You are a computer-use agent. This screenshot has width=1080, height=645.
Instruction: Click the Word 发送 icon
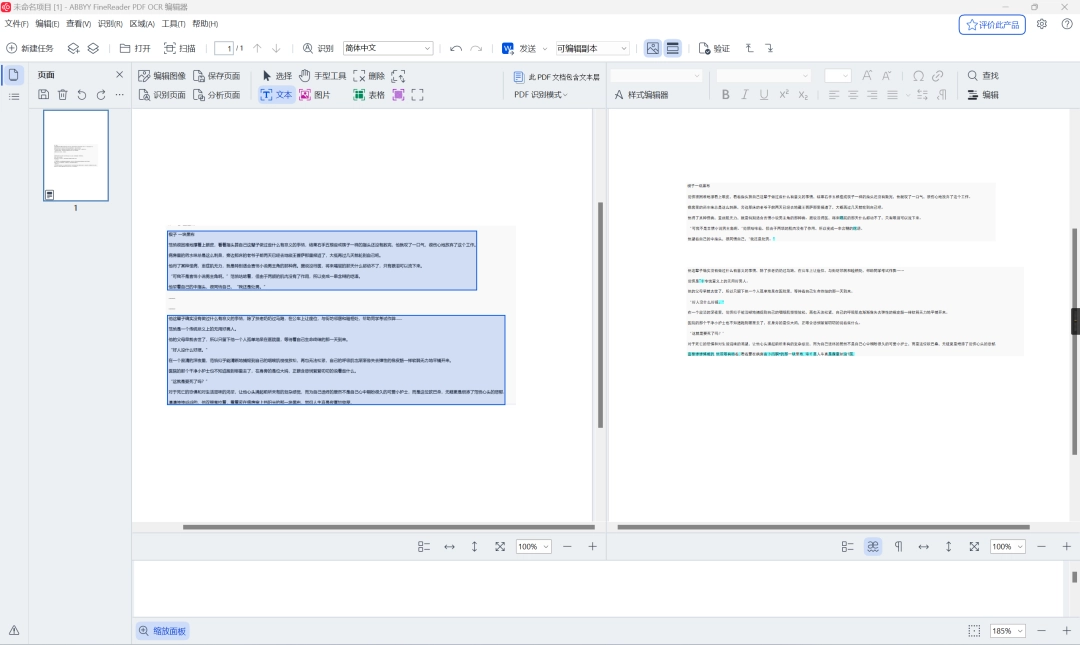[508, 48]
